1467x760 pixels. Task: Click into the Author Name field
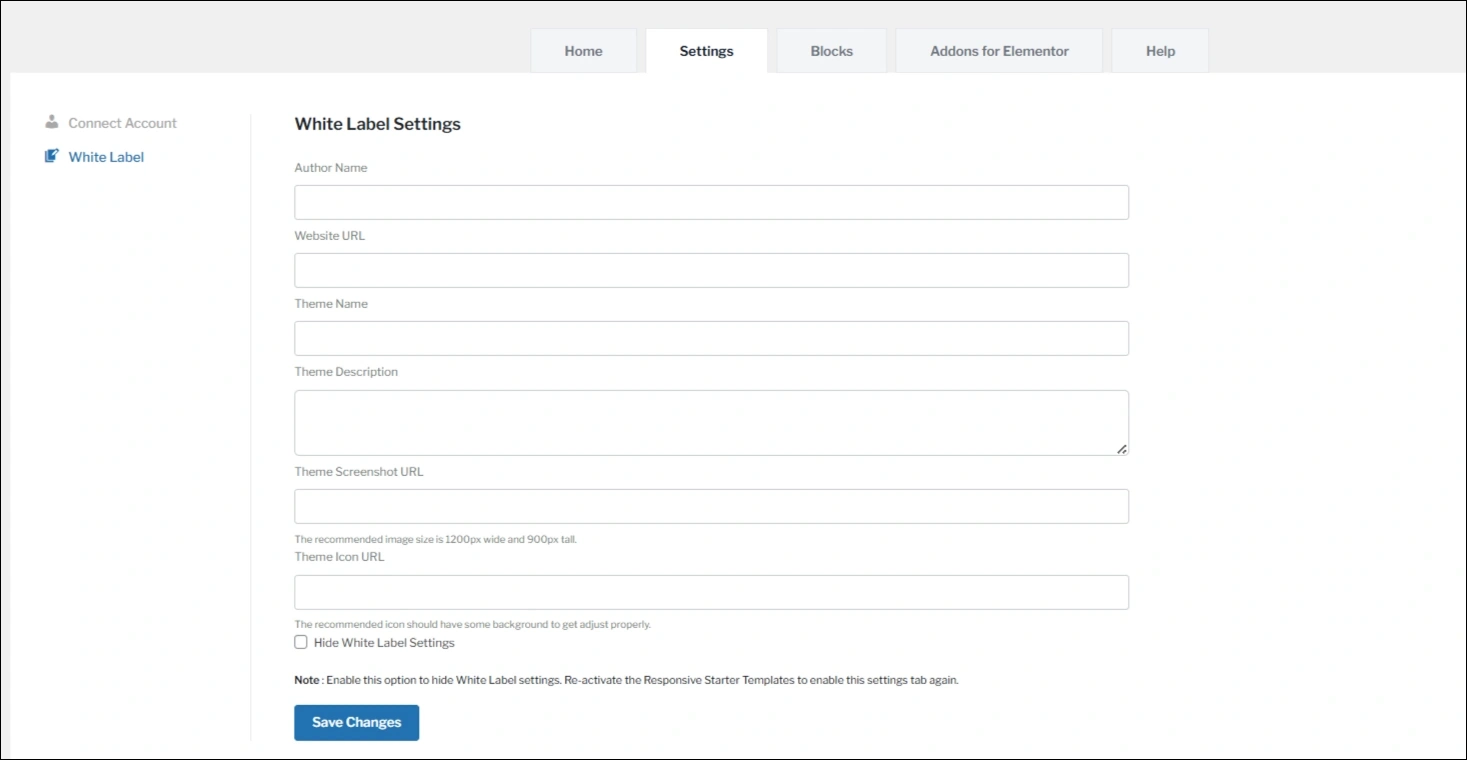710,201
